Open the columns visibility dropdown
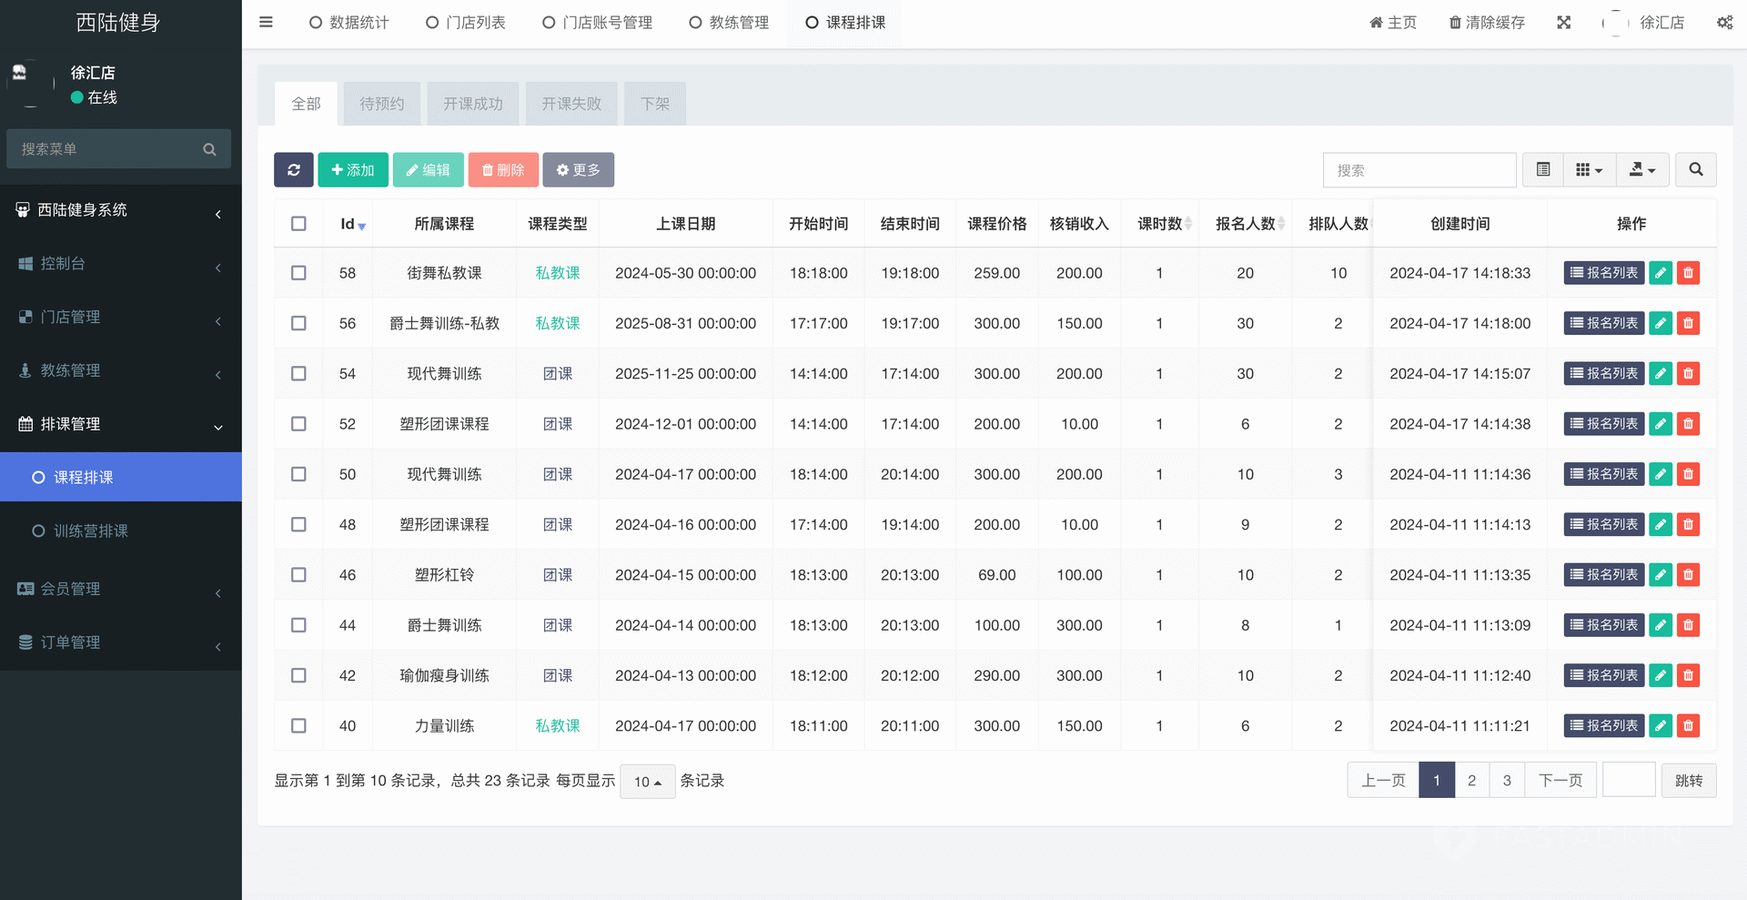The height and width of the screenshot is (900, 1747). 1588,170
